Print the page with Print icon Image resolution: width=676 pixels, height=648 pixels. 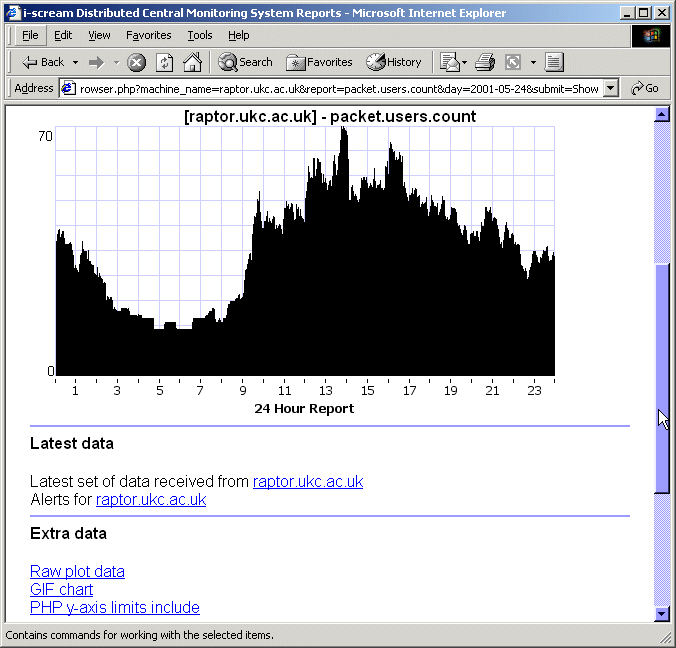[x=485, y=62]
